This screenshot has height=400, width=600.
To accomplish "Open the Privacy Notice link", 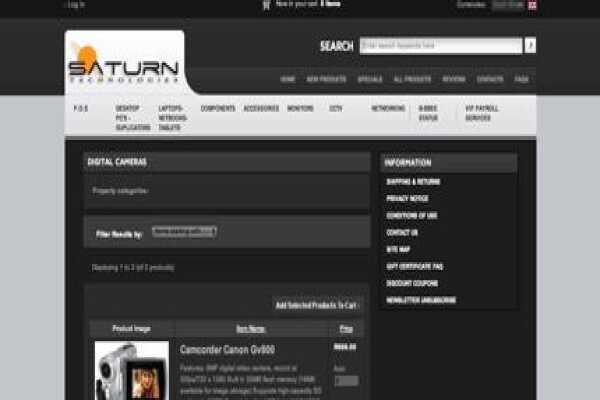I will [x=407, y=199].
